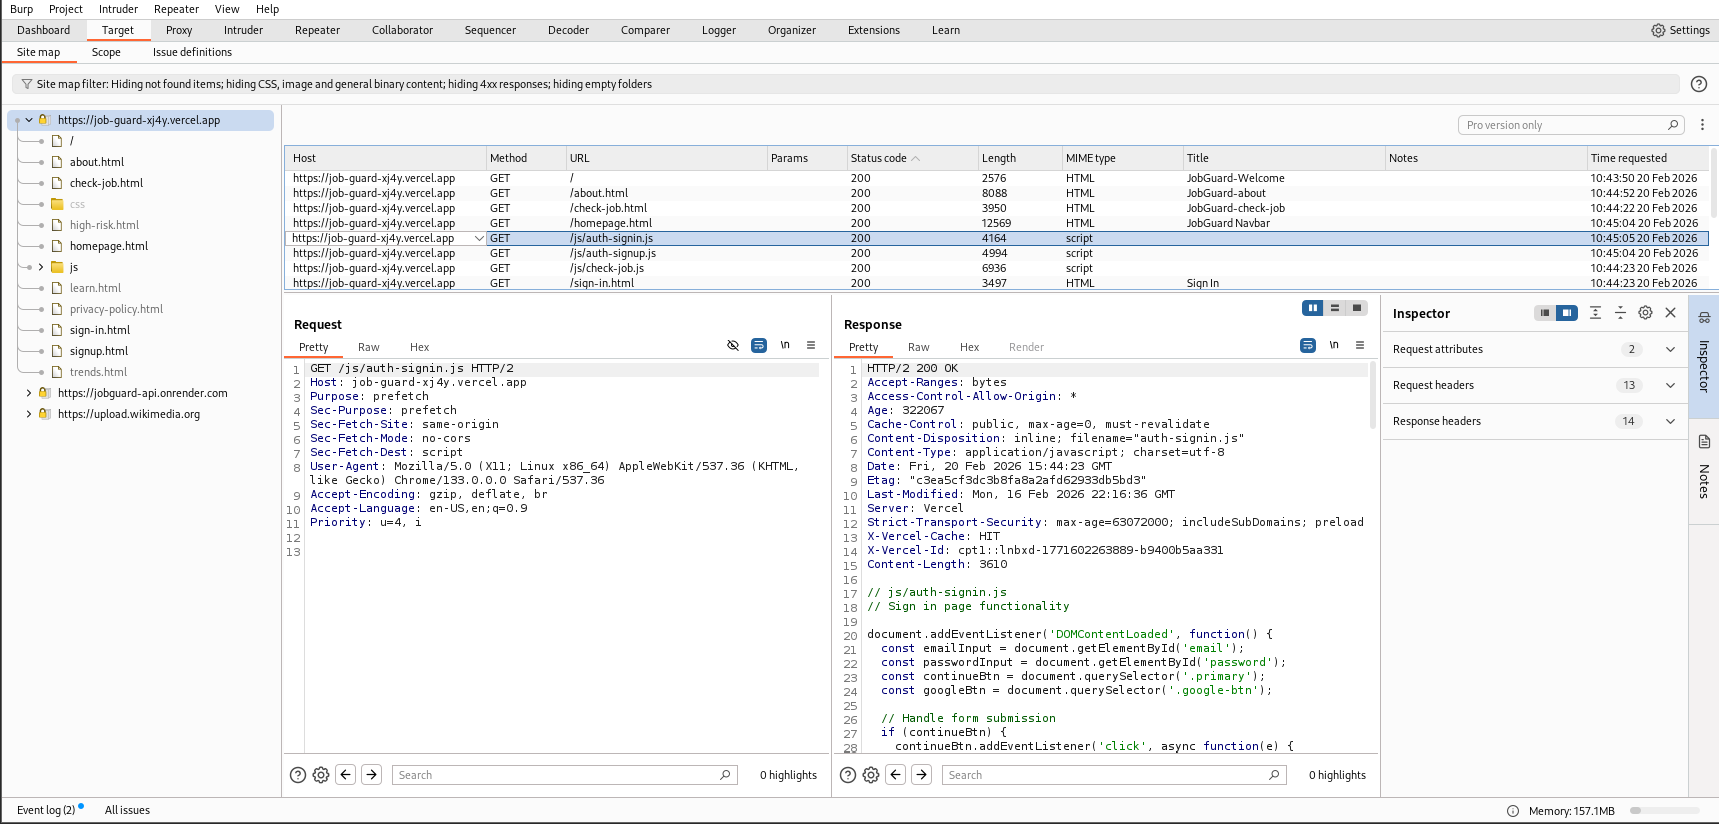Dock Inspector to the right layout
This screenshot has height=824, width=1719.
point(1567,313)
